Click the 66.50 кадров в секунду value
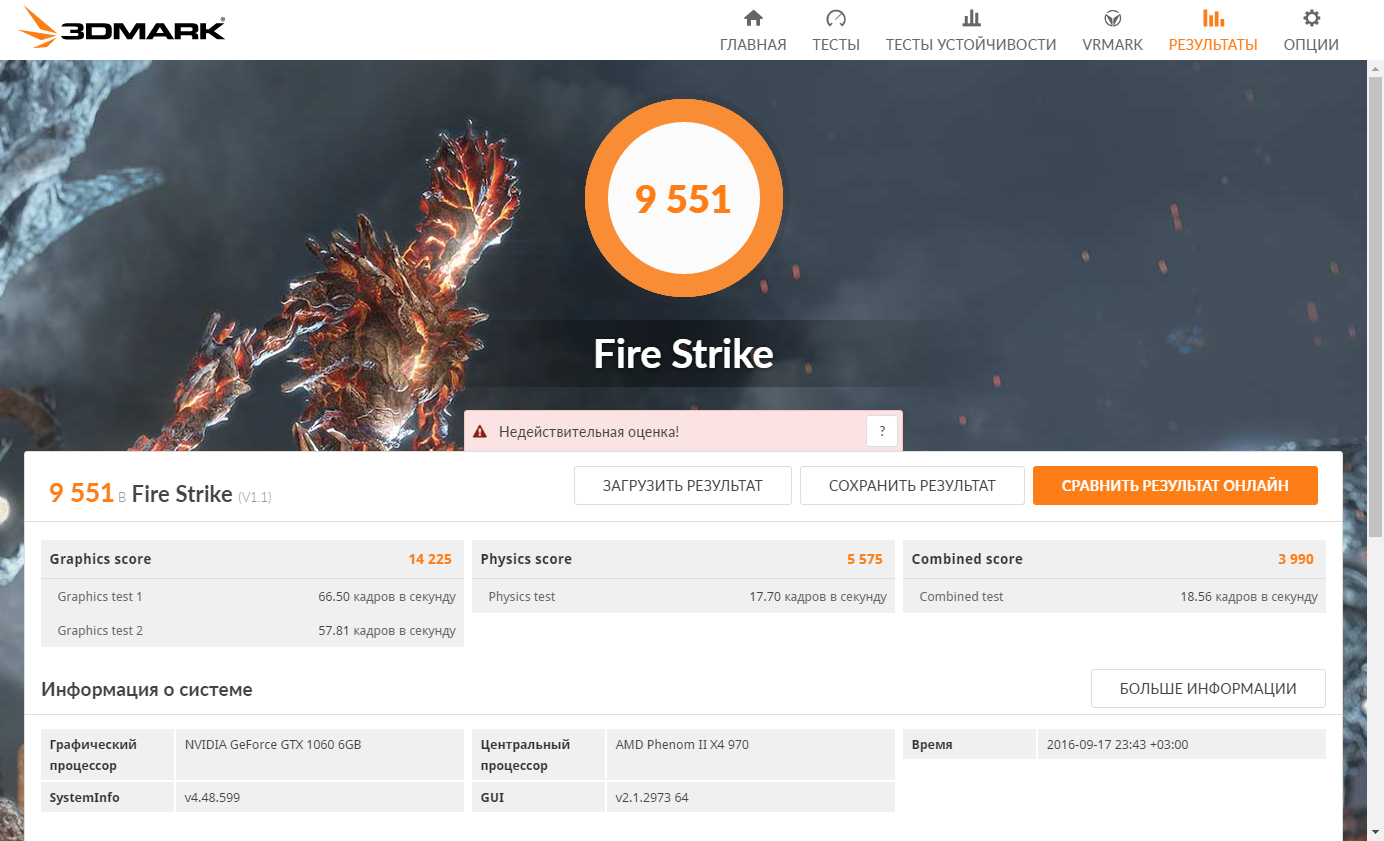 pos(387,597)
